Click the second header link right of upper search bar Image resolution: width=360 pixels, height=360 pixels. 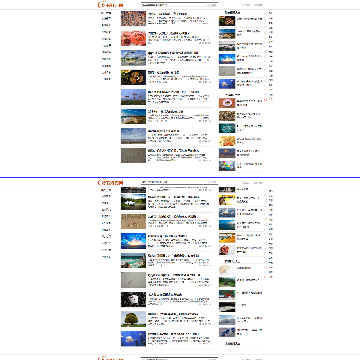258,5
